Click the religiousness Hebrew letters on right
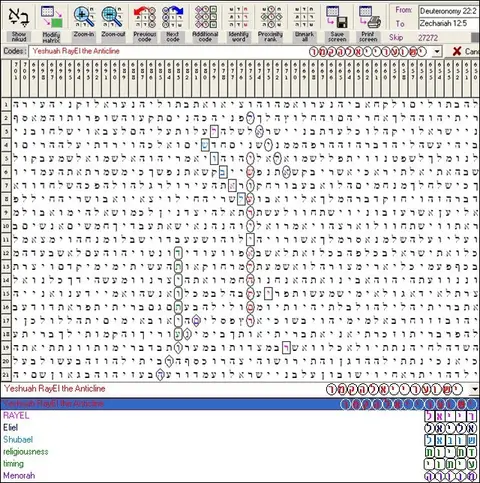This screenshot has height=483, width=480. (x=450, y=452)
